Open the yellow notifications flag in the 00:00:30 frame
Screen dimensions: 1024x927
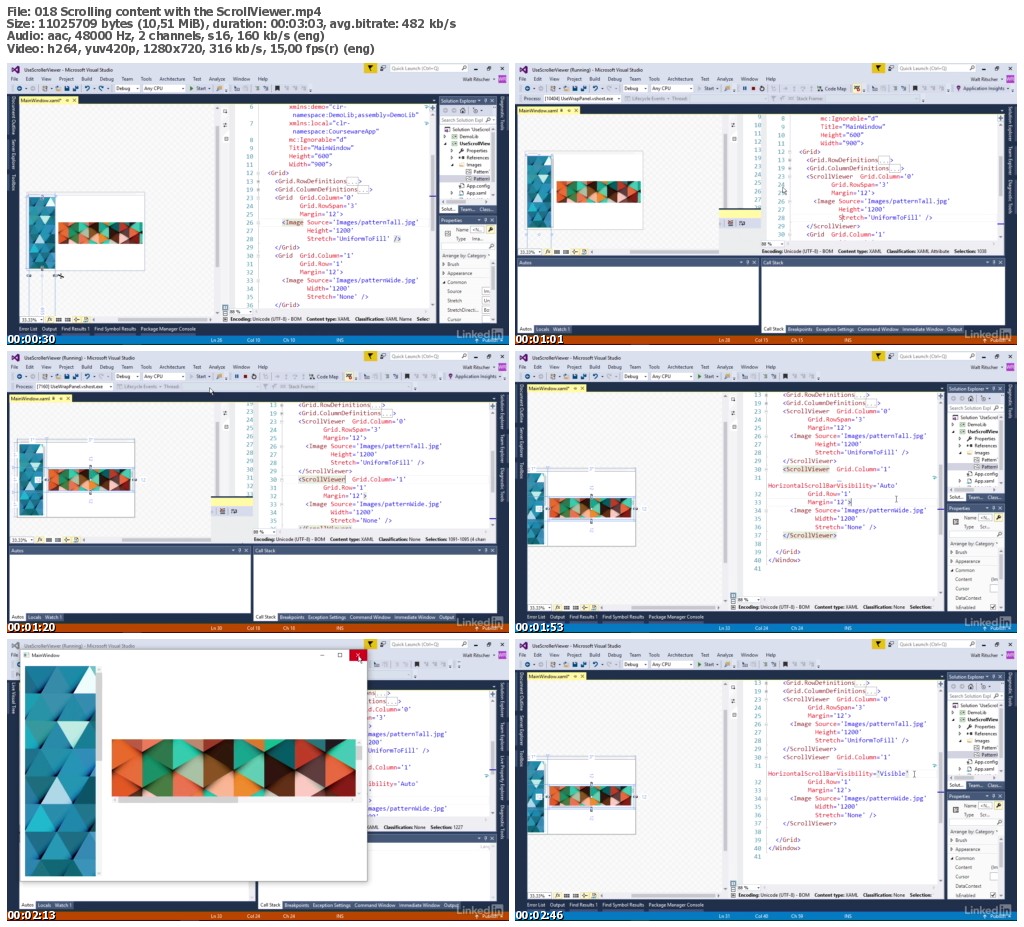[370, 68]
